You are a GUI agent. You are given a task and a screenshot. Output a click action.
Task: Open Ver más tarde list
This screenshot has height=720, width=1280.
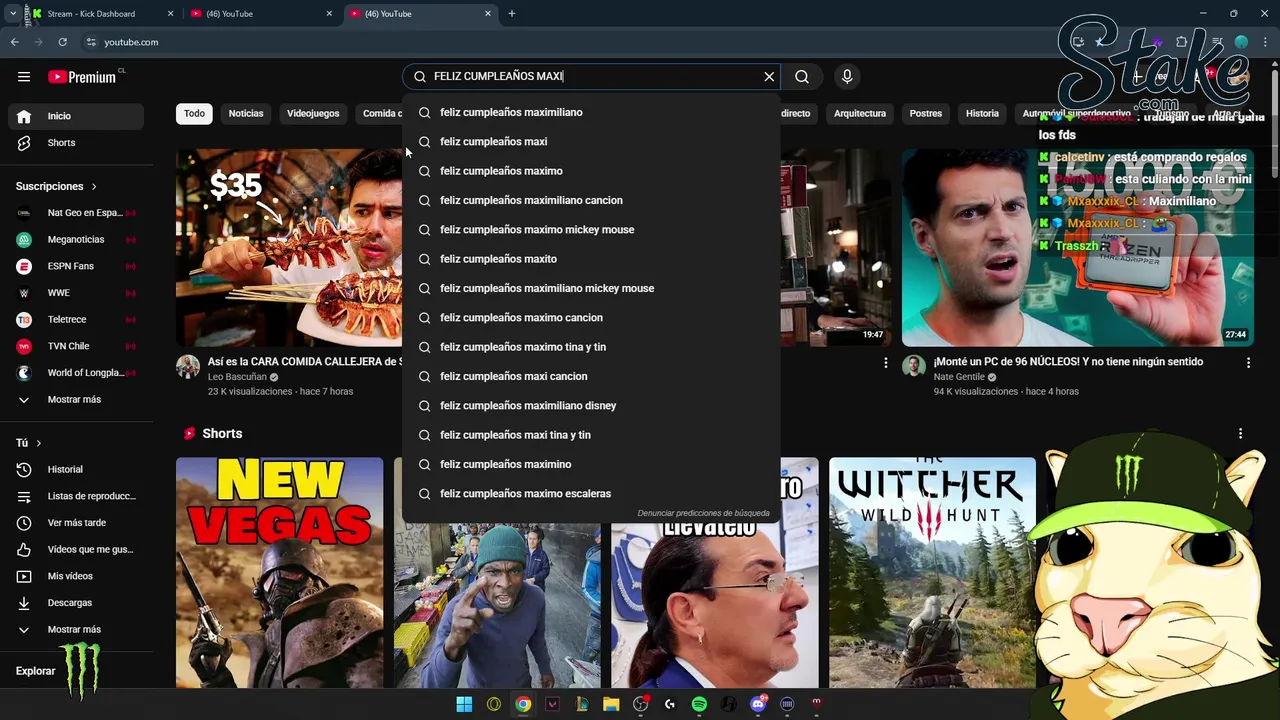[x=76, y=523]
